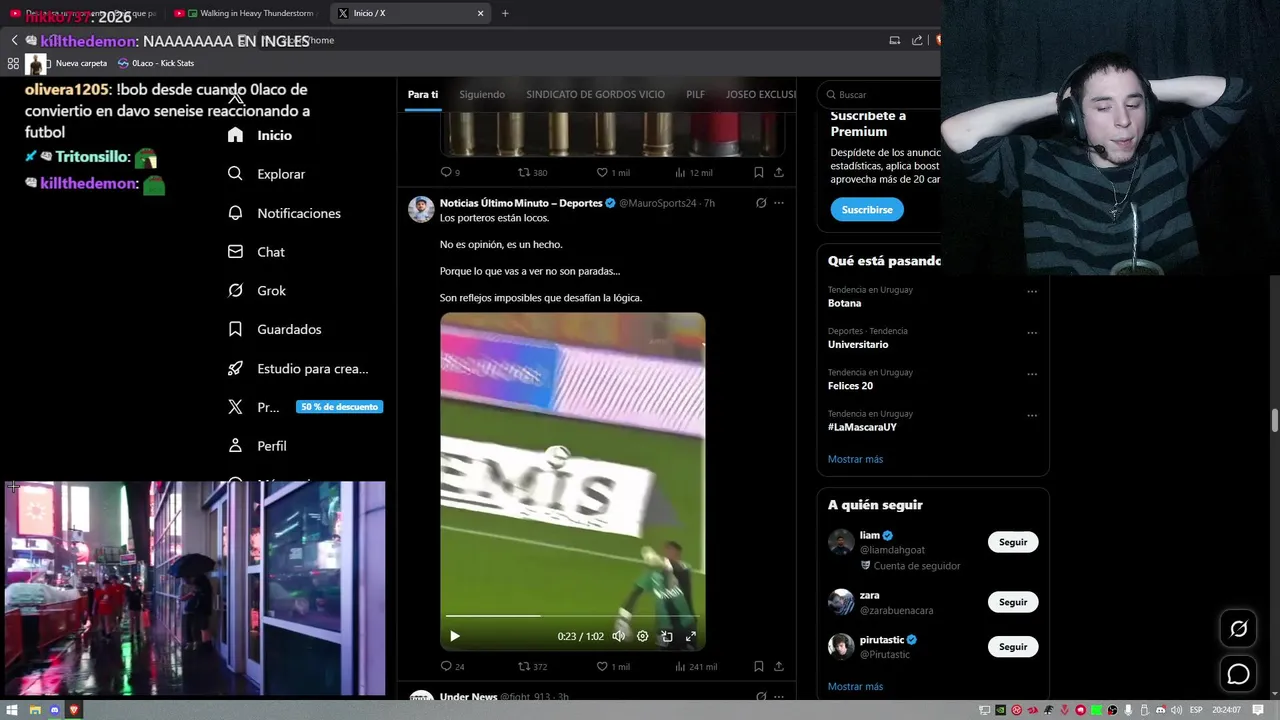Click the taskbar clock showing 20:24:07
Image resolution: width=1280 pixels, height=720 pixels.
coord(1226,710)
